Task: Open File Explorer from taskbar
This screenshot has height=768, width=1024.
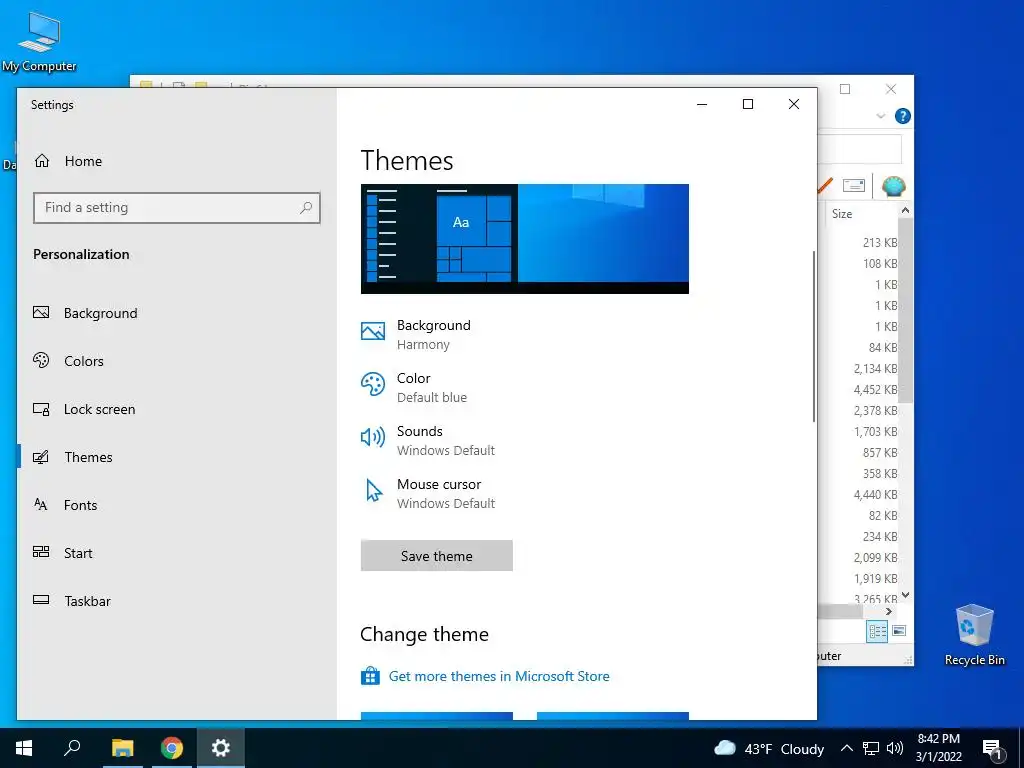Action: click(122, 748)
